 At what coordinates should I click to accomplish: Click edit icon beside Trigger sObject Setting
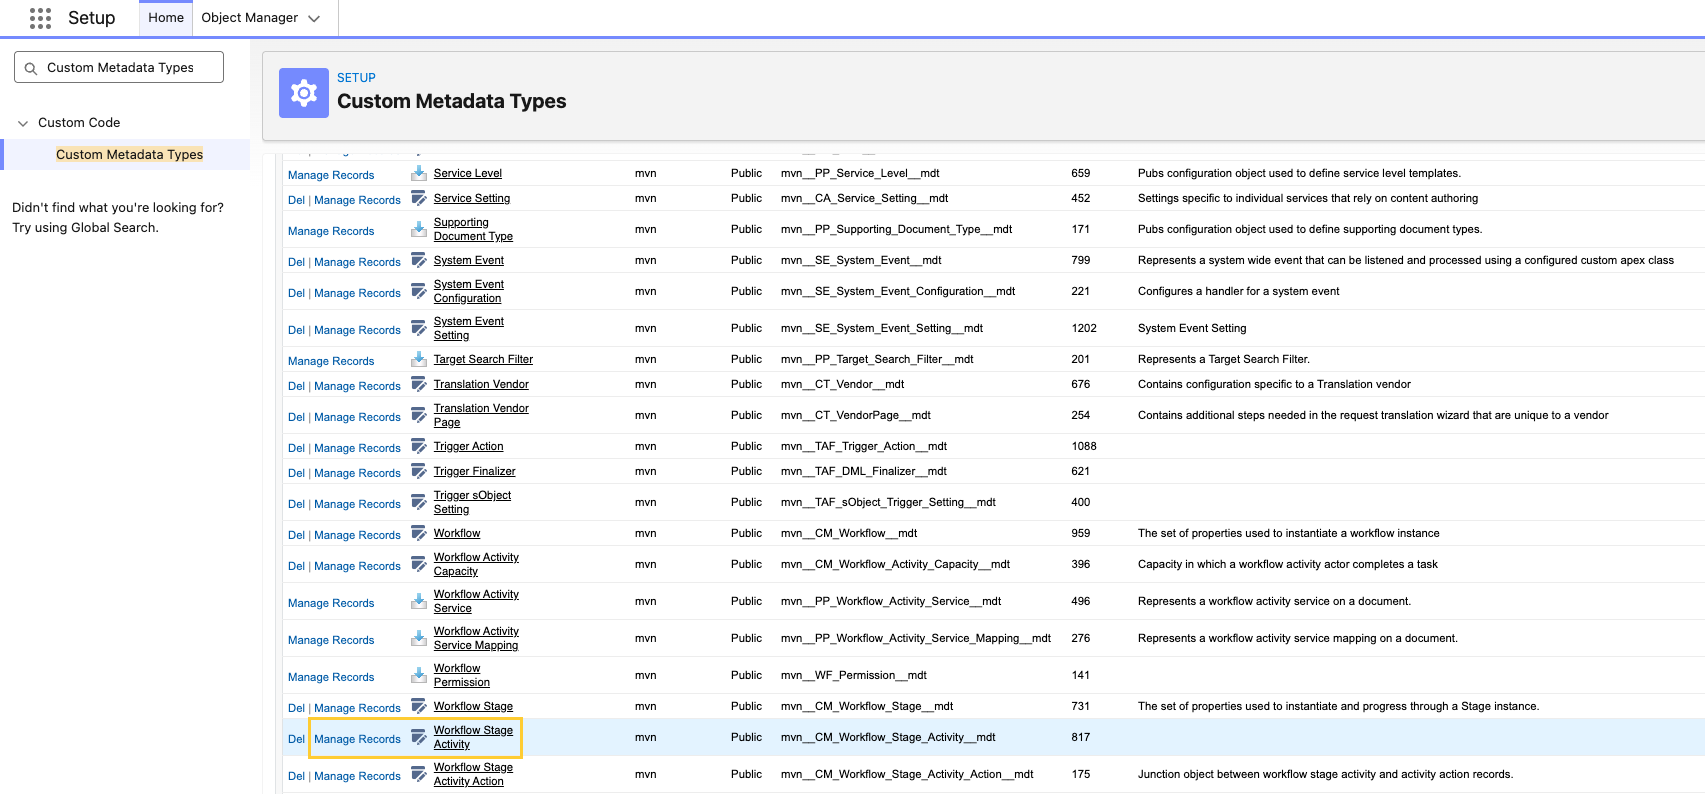[419, 502]
